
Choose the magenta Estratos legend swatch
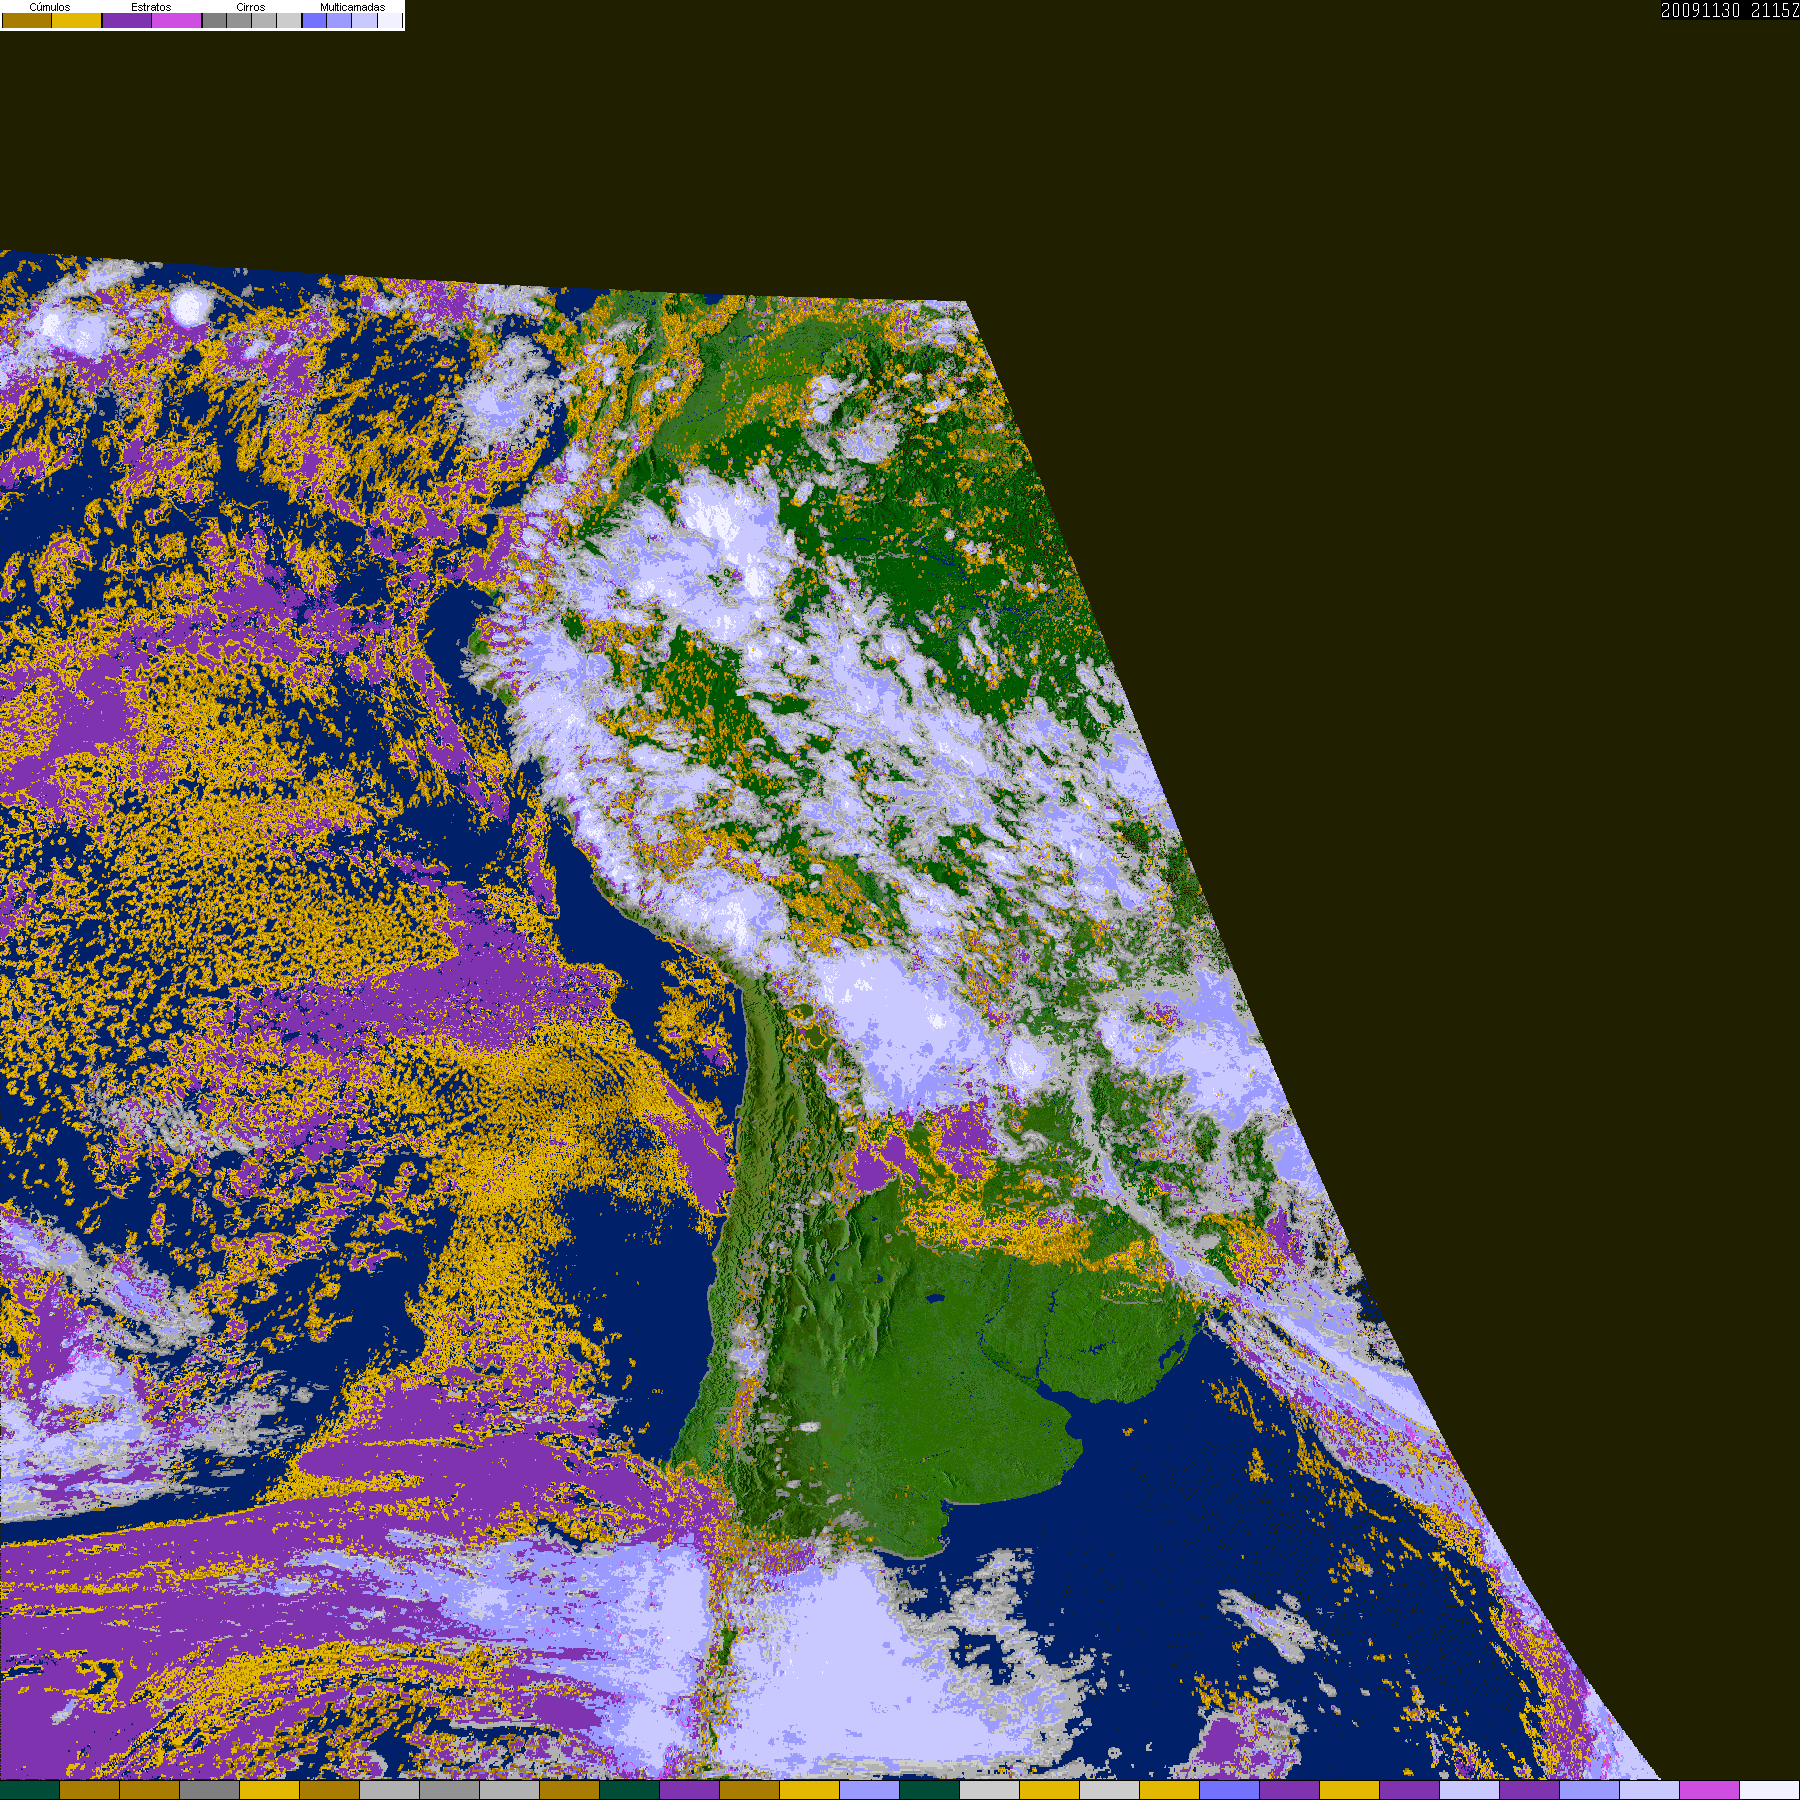[176, 20]
